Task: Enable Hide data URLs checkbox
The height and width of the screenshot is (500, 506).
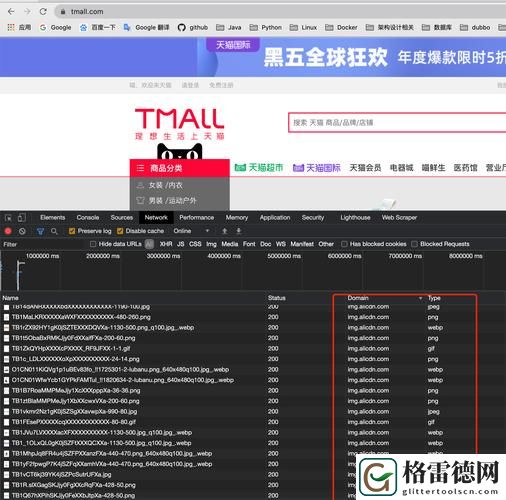Action: 93,244
